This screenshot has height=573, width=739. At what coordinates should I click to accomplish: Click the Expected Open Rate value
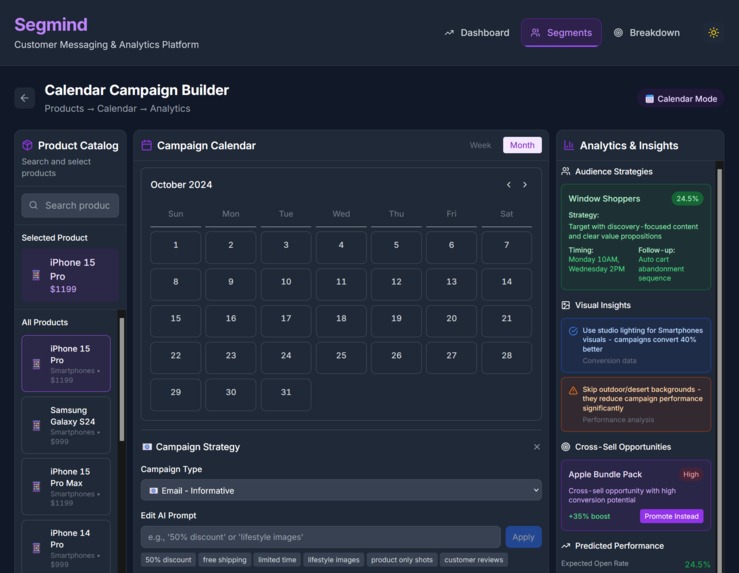[x=697, y=564]
